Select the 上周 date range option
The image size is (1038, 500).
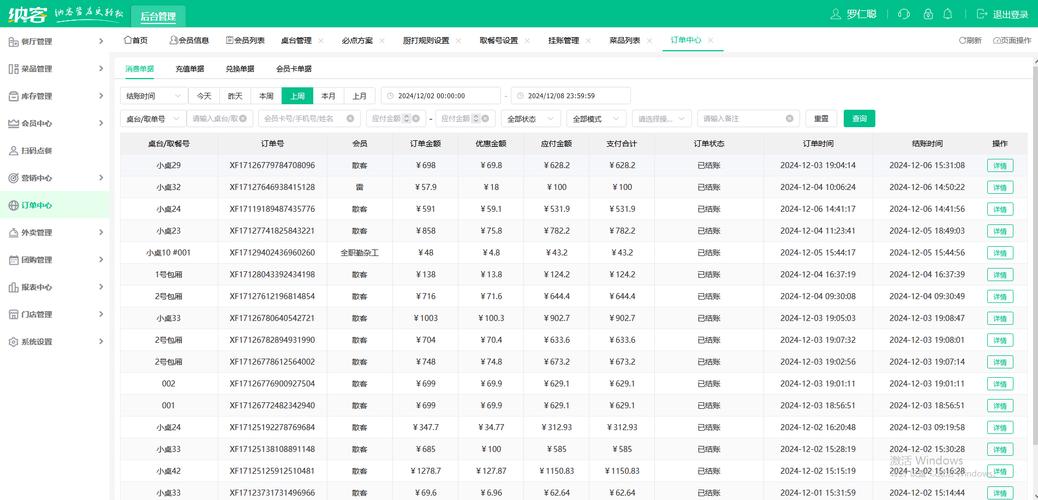[x=297, y=96]
